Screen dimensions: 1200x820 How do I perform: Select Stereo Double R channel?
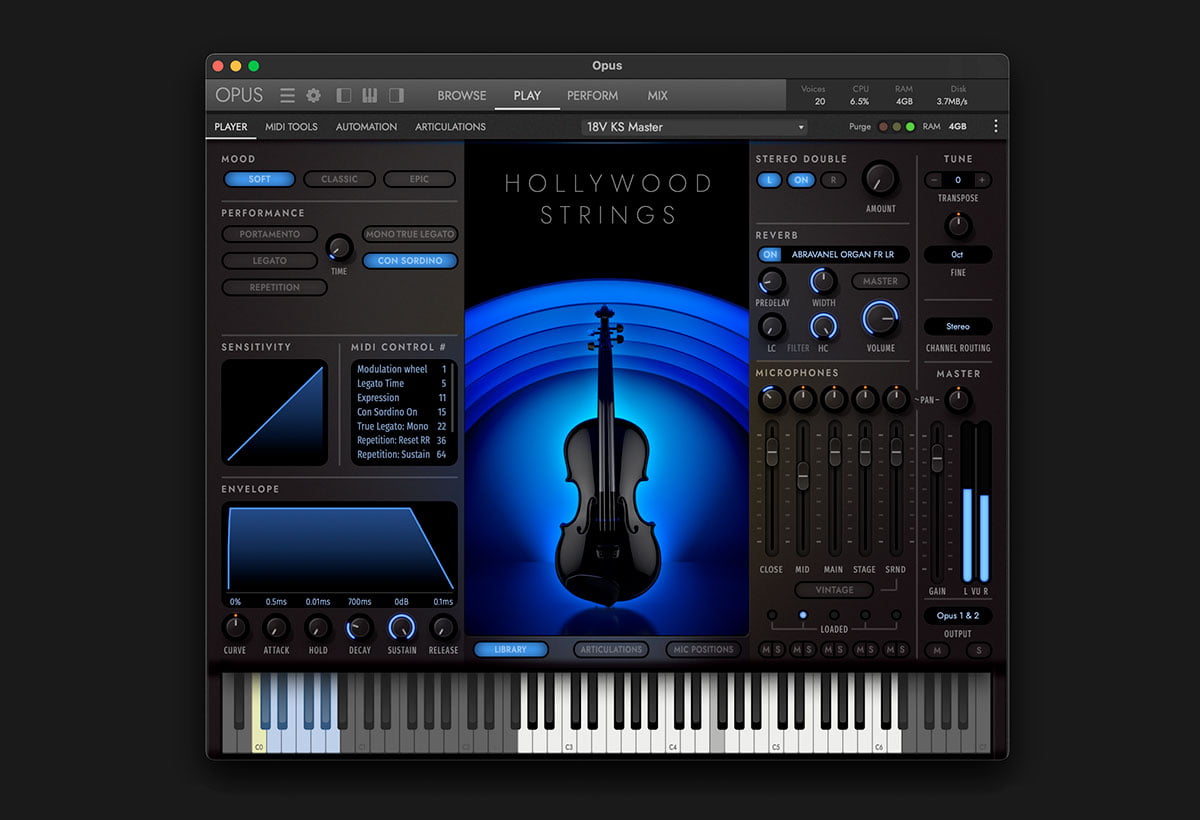coord(834,181)
